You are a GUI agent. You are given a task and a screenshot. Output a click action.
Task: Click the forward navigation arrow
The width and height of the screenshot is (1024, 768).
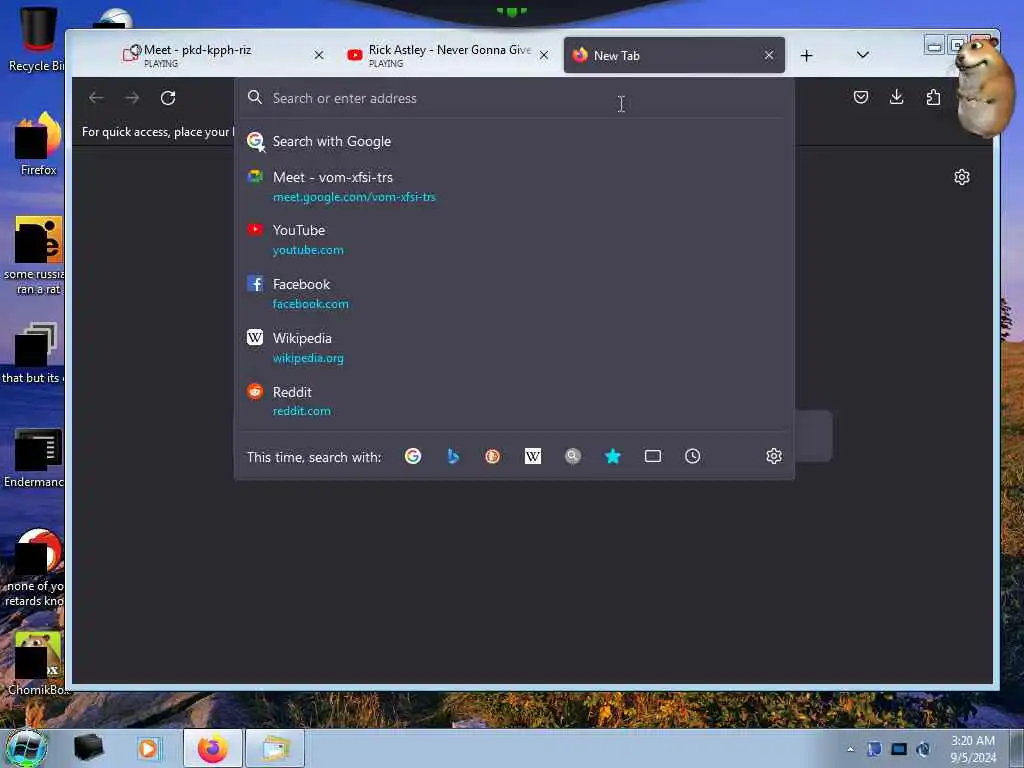(132, 98)
